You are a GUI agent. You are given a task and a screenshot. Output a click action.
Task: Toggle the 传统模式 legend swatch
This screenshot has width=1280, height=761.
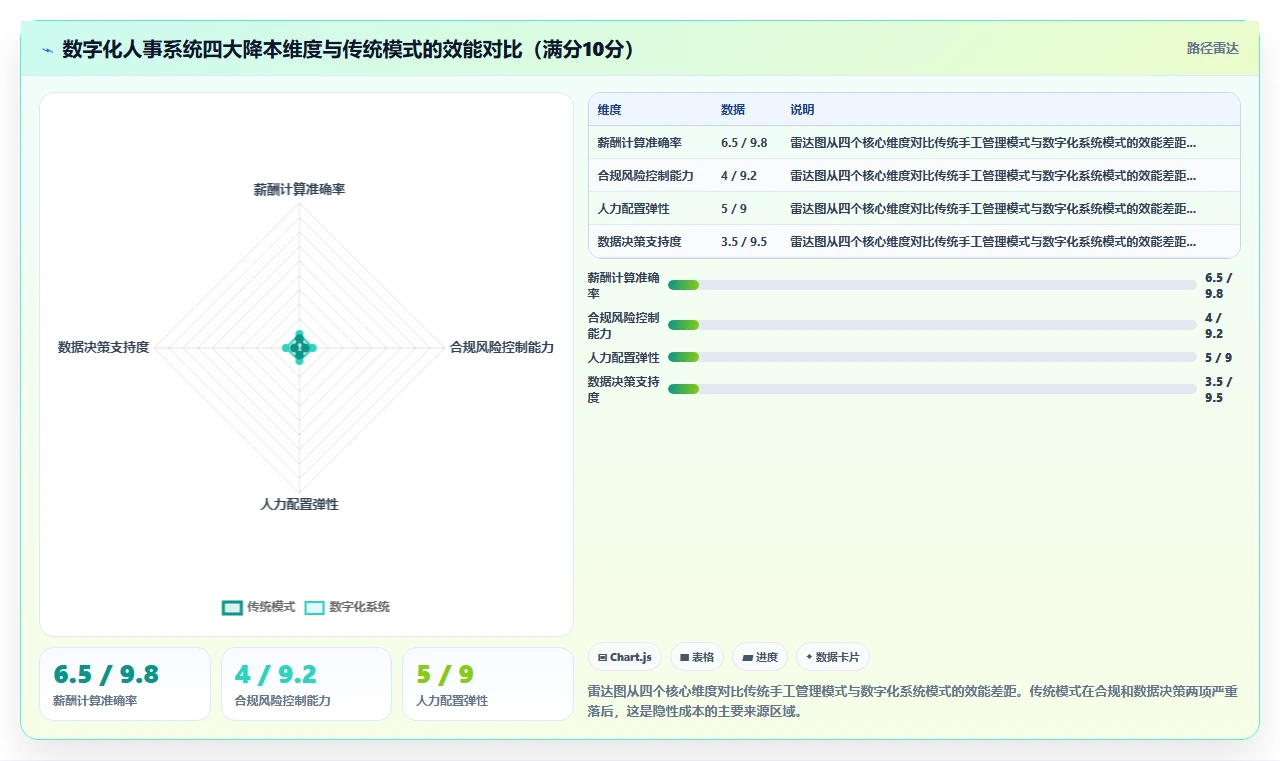[232, 607]
